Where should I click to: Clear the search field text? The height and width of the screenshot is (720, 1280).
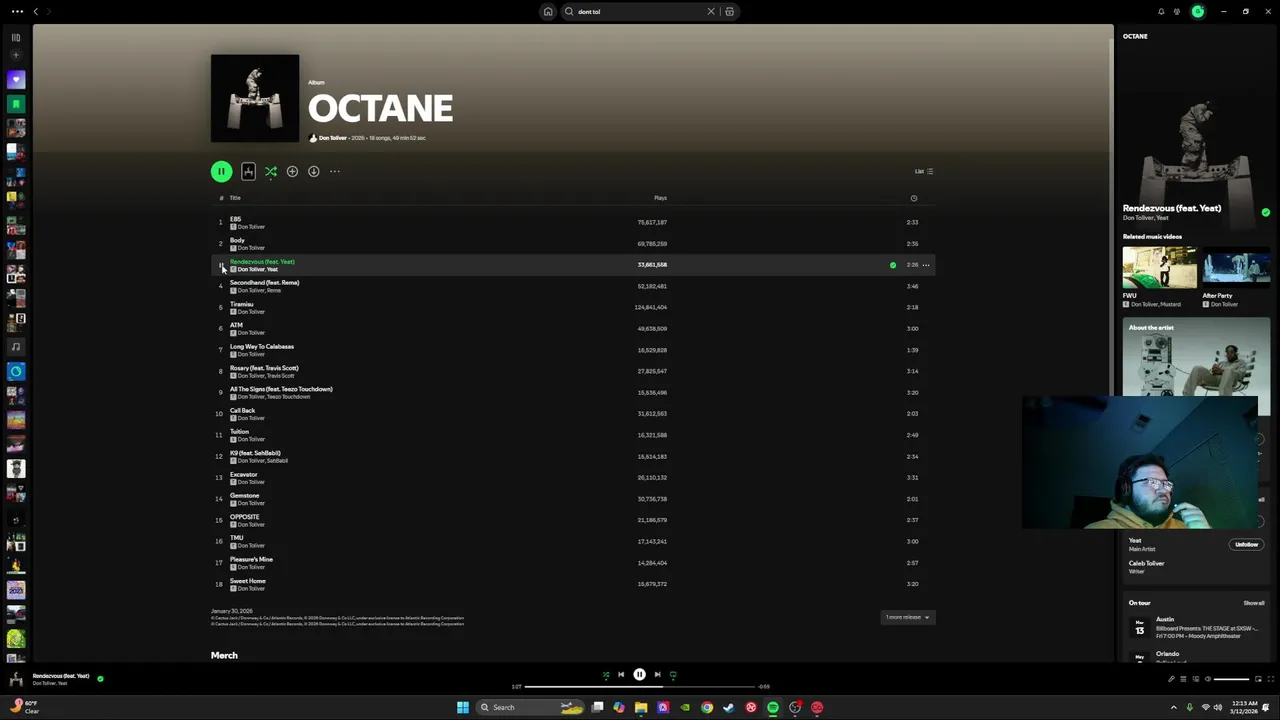(711, 12)
